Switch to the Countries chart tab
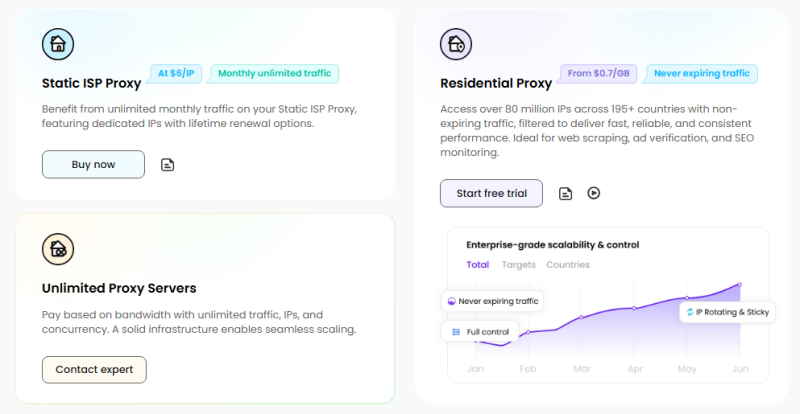This screenshot has height=414, width=800. pyautogui.click(x=567, y=265)
